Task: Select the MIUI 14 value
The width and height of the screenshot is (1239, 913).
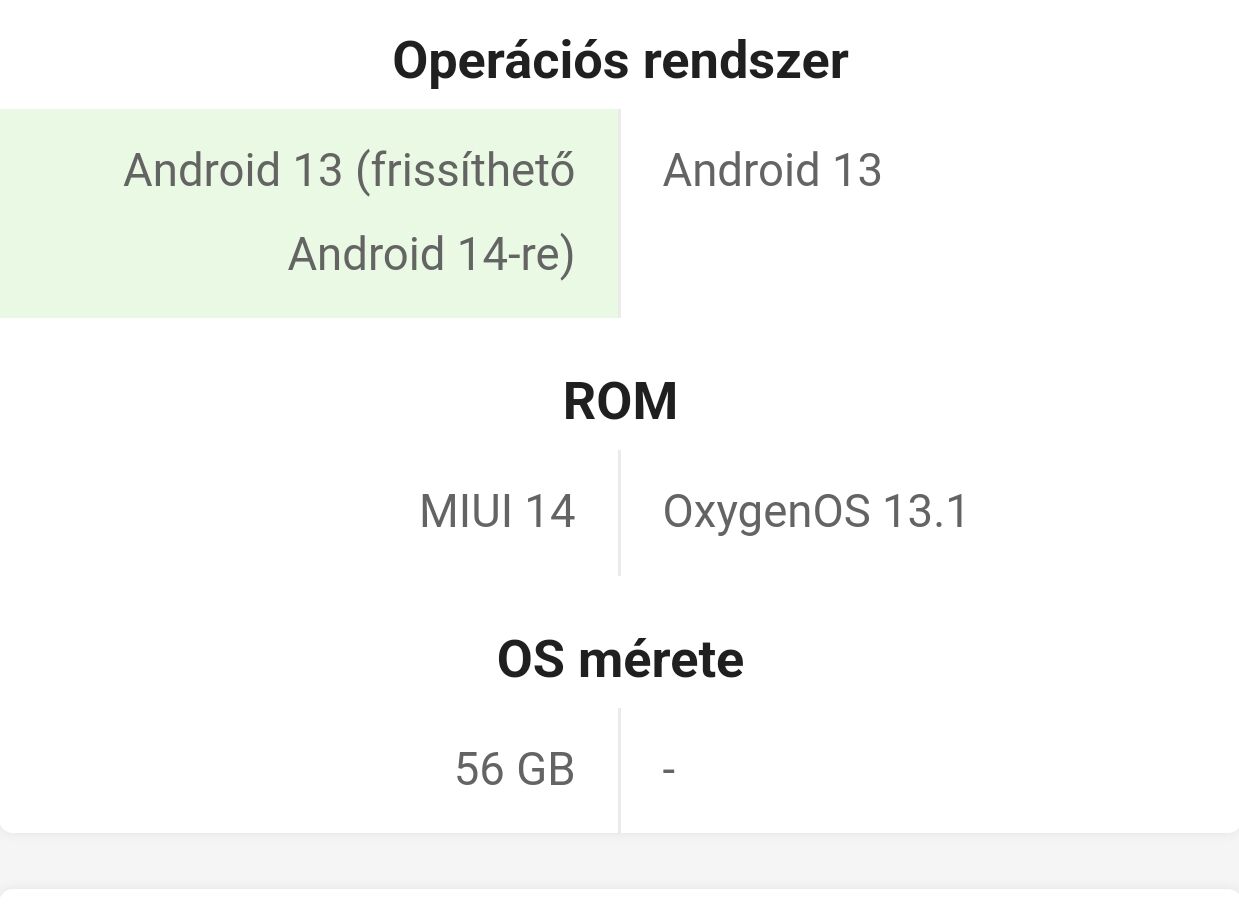Action: tap(497, 512)
